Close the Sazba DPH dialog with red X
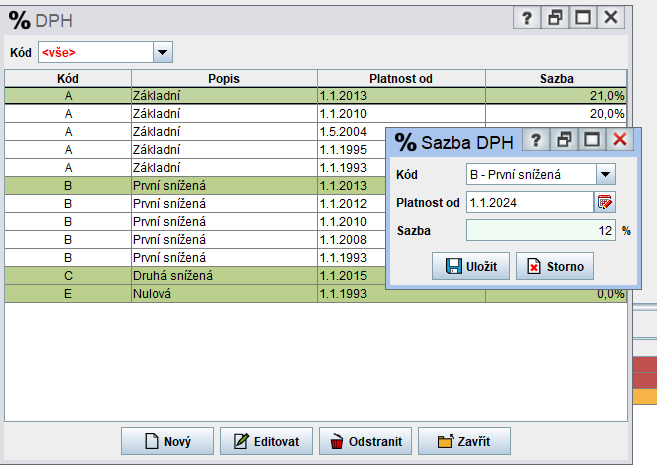This screenshot has height=475, width=657. tap(620, 141)
